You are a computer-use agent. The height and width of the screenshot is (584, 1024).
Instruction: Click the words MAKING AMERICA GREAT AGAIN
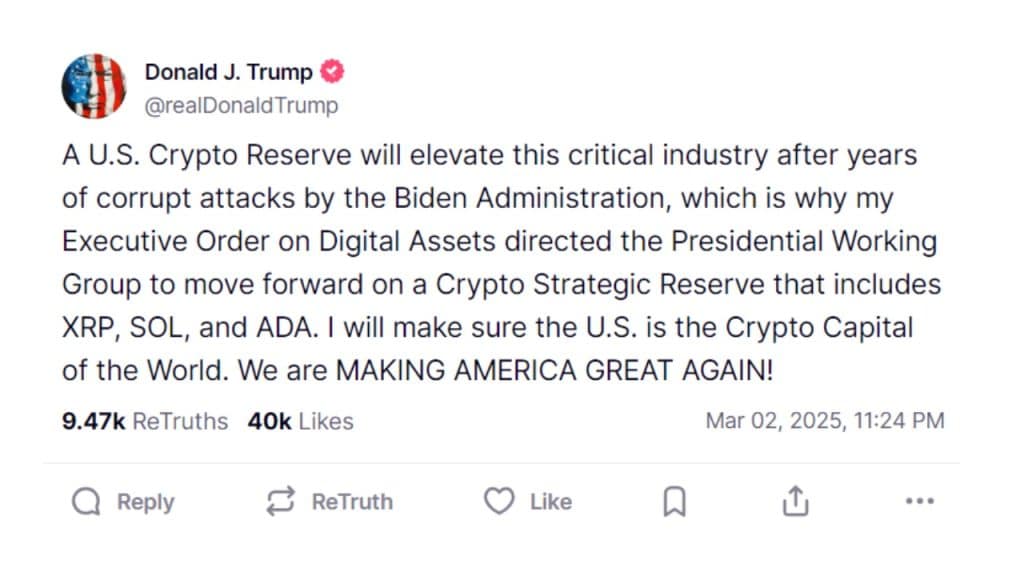click(554, 370)
